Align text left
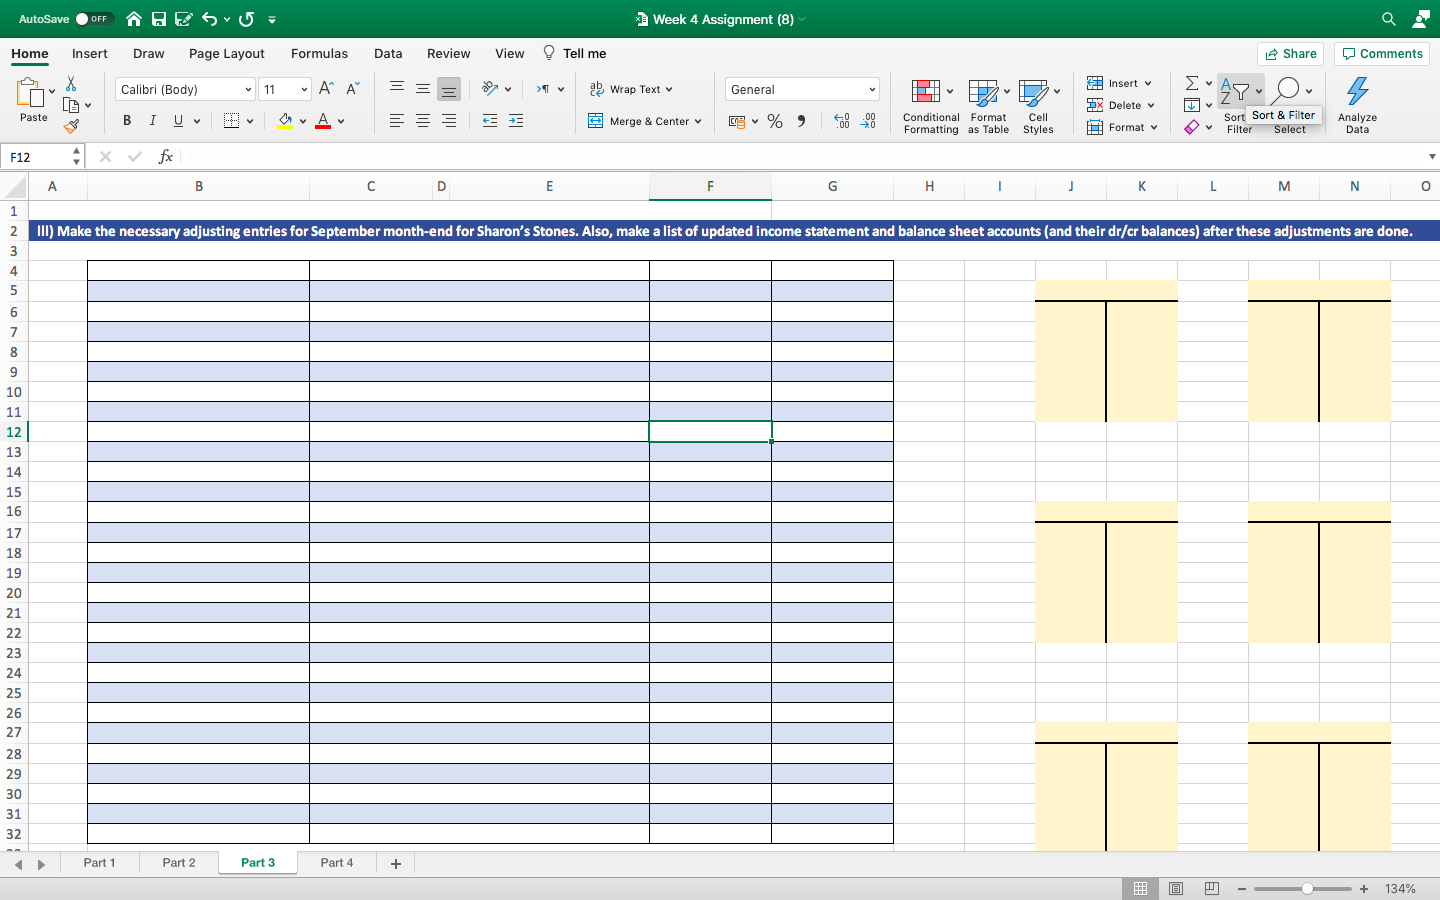Viewport: 1440px width, 900px height. [x=397, y=121]
